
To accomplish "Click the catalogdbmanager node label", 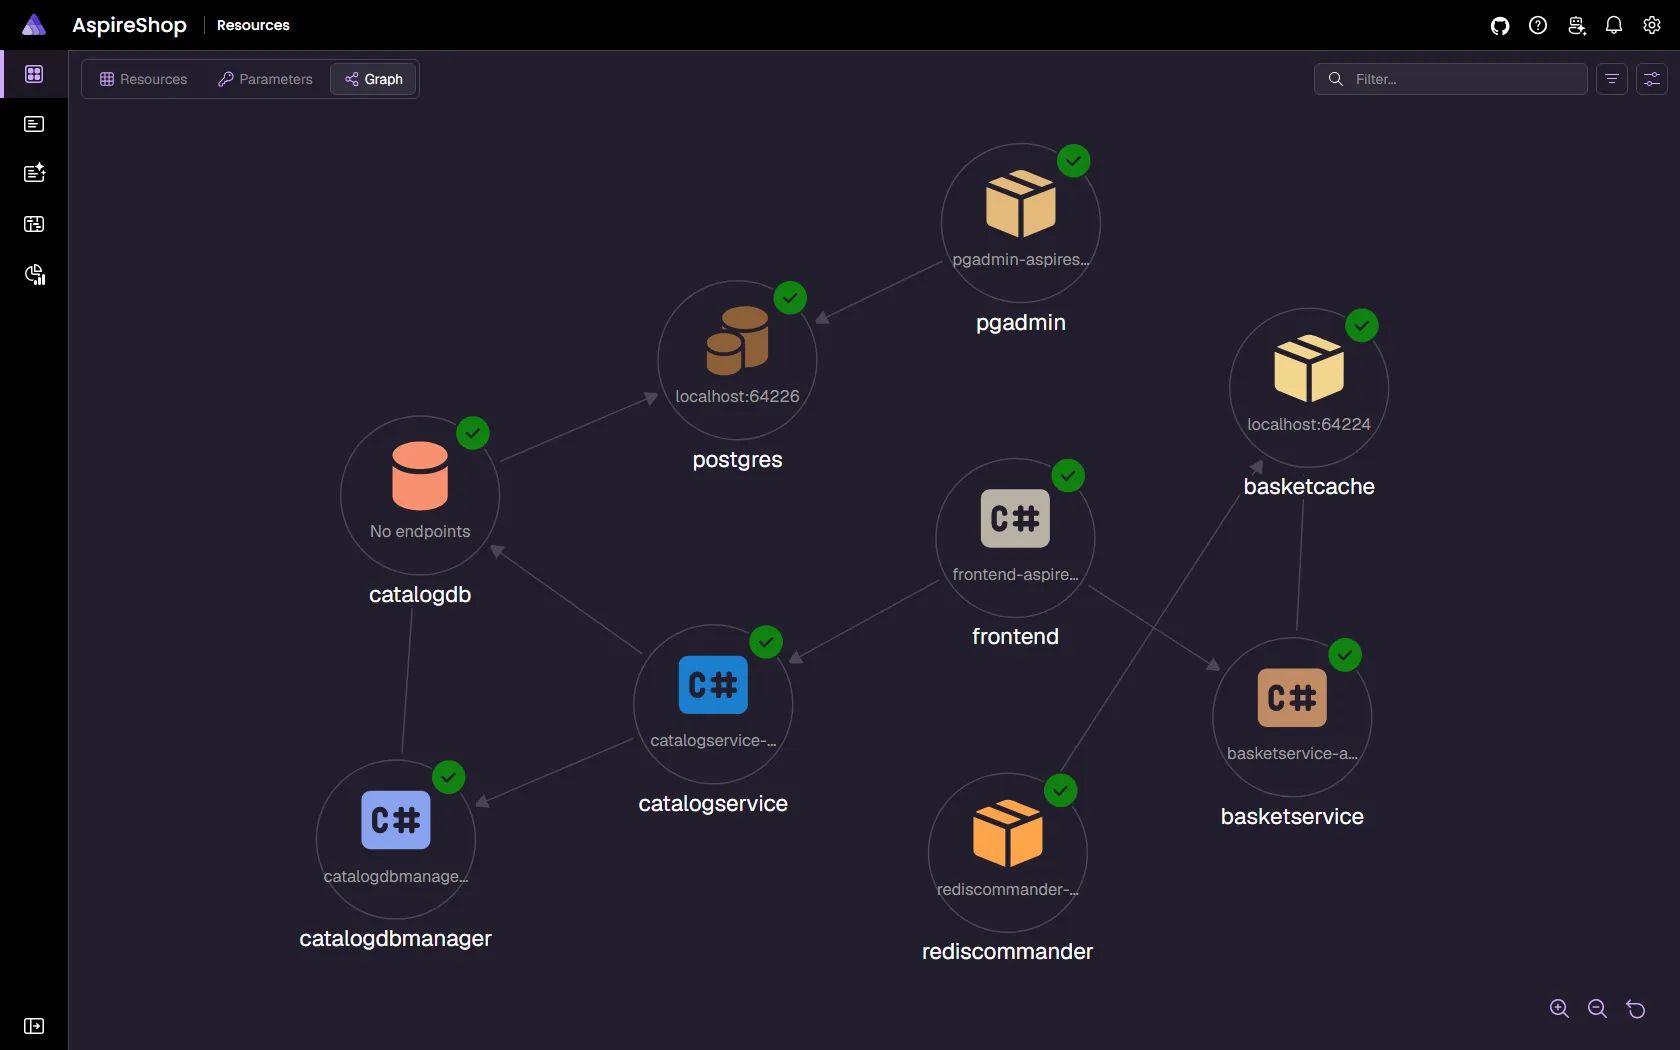I will [x=396, y=938].
